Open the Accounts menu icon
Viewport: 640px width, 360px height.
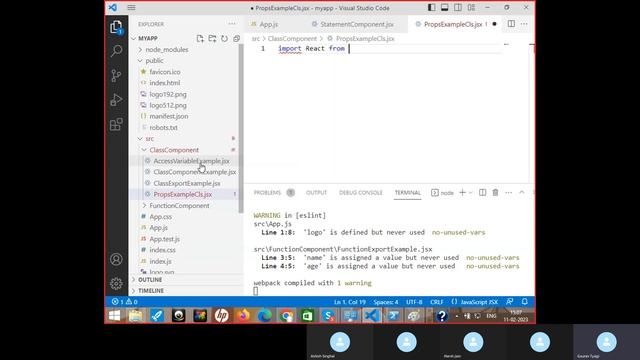(116, 259)
